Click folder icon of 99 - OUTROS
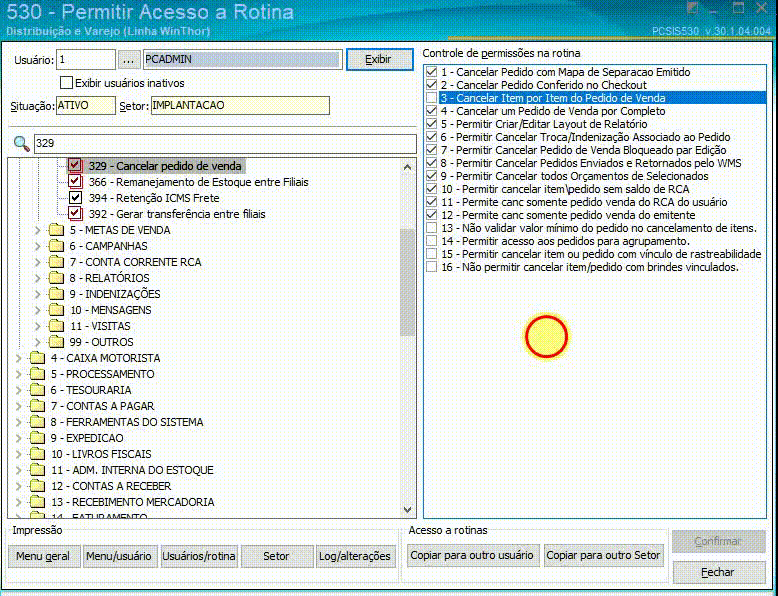778x596 pixels. tap(57, 342)
